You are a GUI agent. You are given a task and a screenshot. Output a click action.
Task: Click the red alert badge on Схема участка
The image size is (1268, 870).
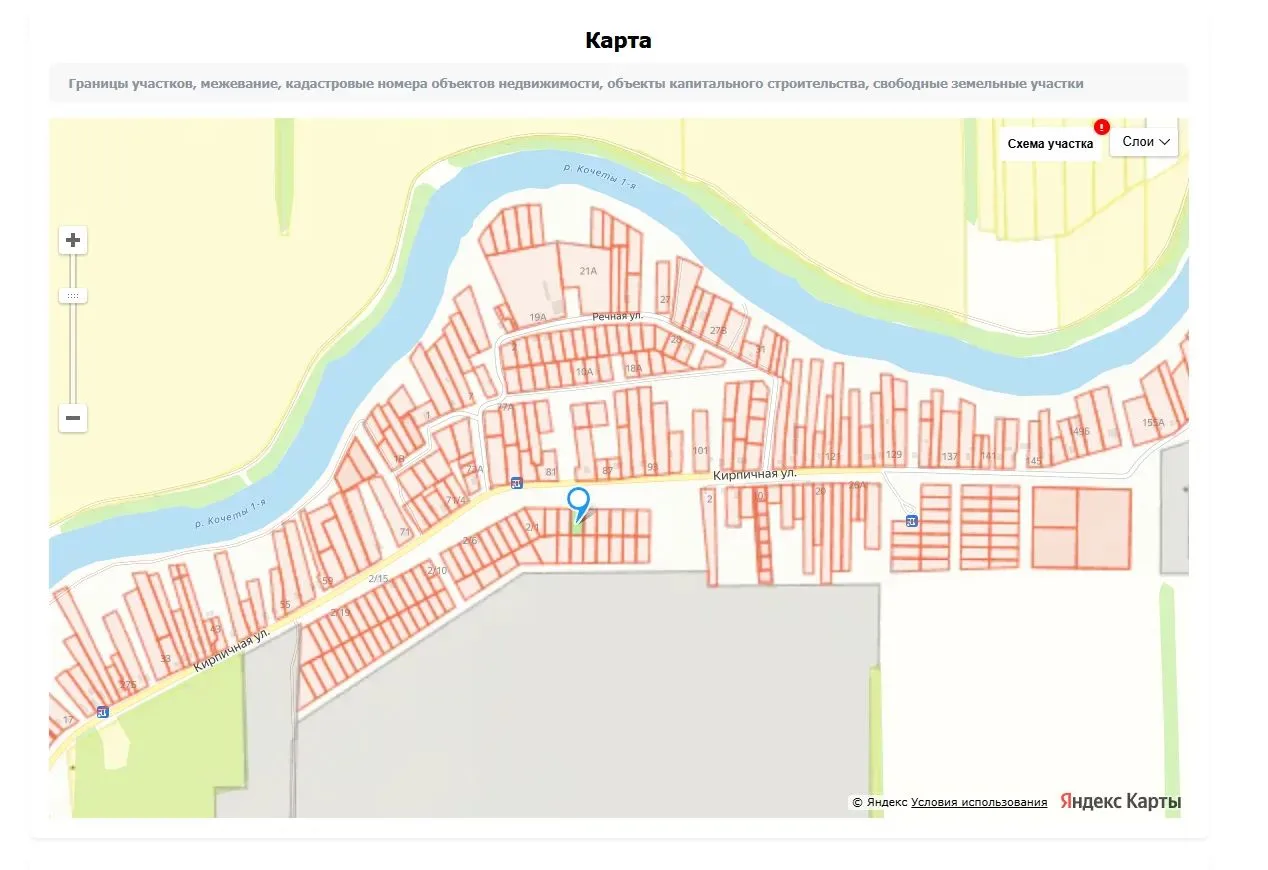(1101, 127)
